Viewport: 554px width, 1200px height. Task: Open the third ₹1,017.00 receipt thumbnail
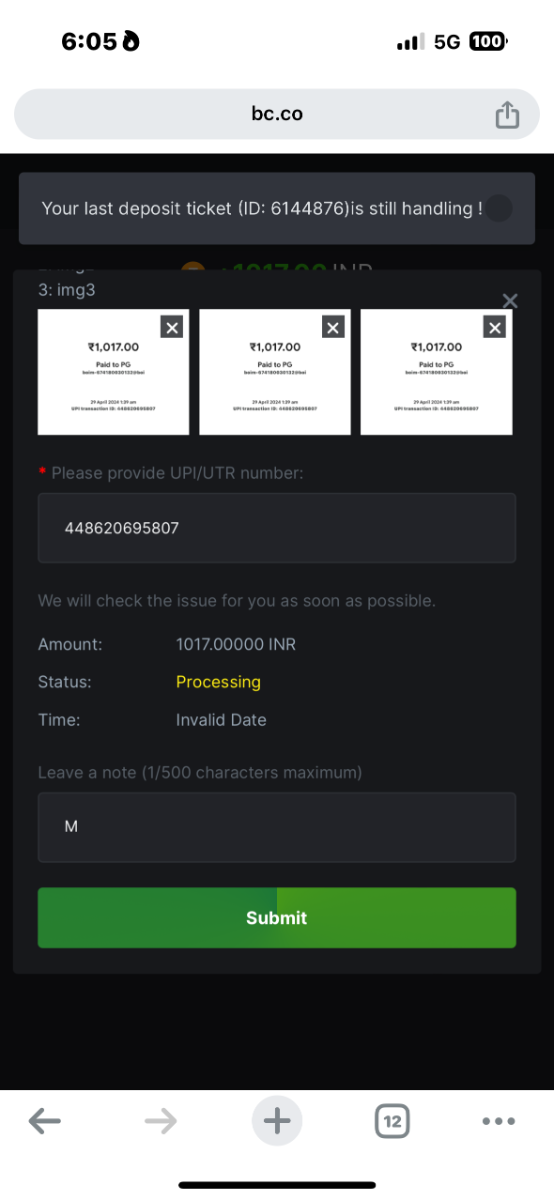pos(436,372)
